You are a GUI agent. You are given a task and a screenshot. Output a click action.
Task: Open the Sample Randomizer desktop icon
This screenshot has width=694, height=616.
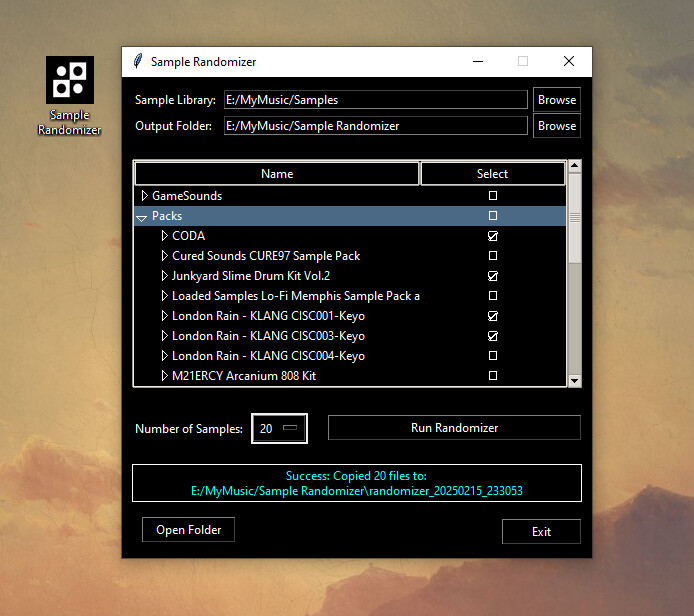70,81
